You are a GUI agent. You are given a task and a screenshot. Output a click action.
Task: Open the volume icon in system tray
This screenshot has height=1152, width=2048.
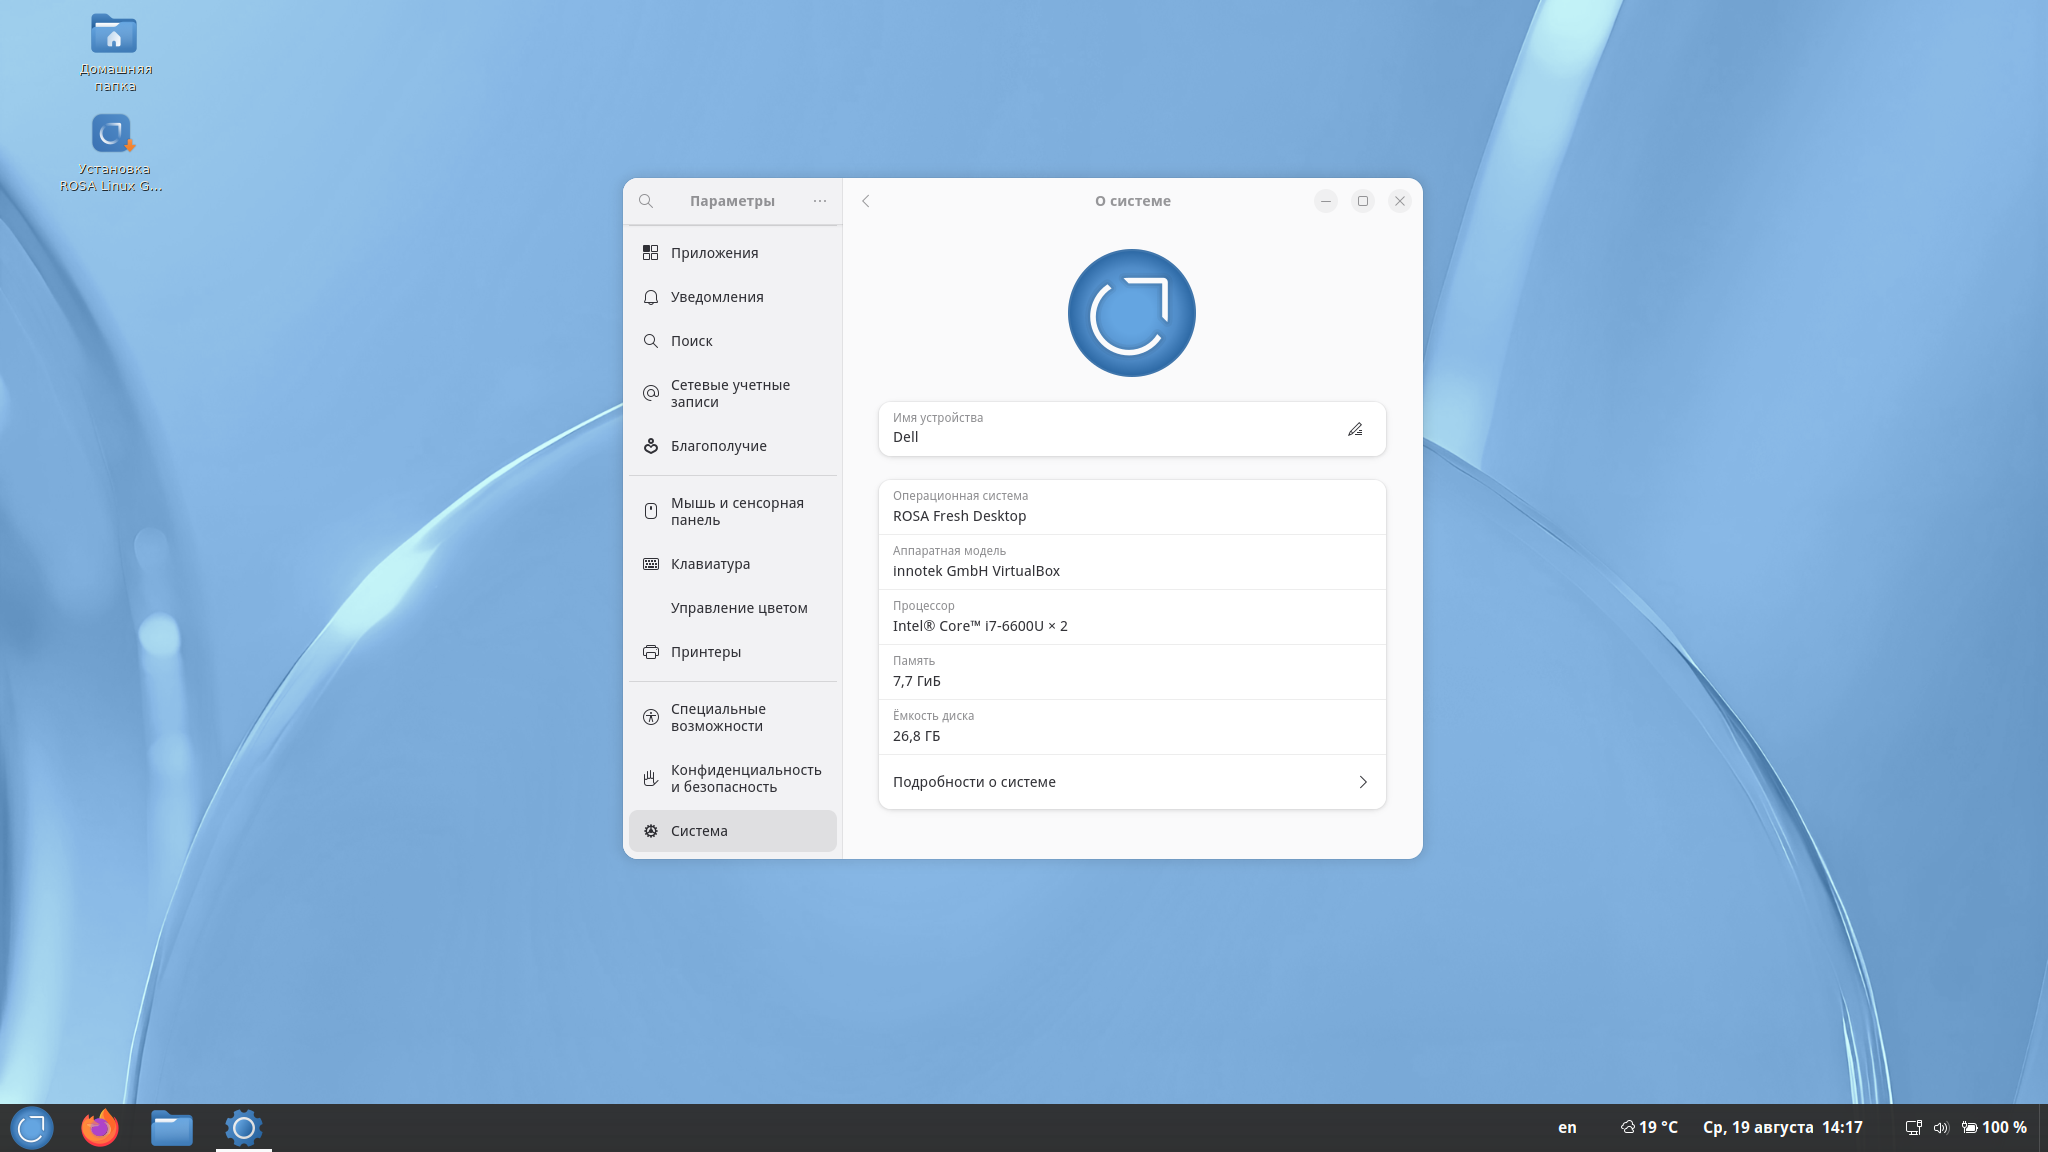1941,1128
